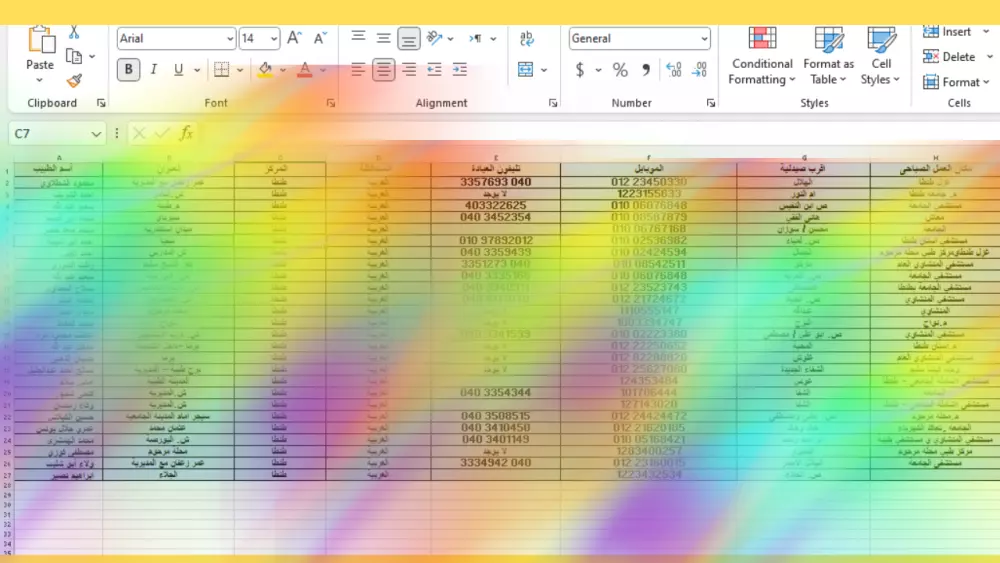Toggle Italic formatting
Image resolution: width=1000 pixels, height=563 pixels.
154,69
